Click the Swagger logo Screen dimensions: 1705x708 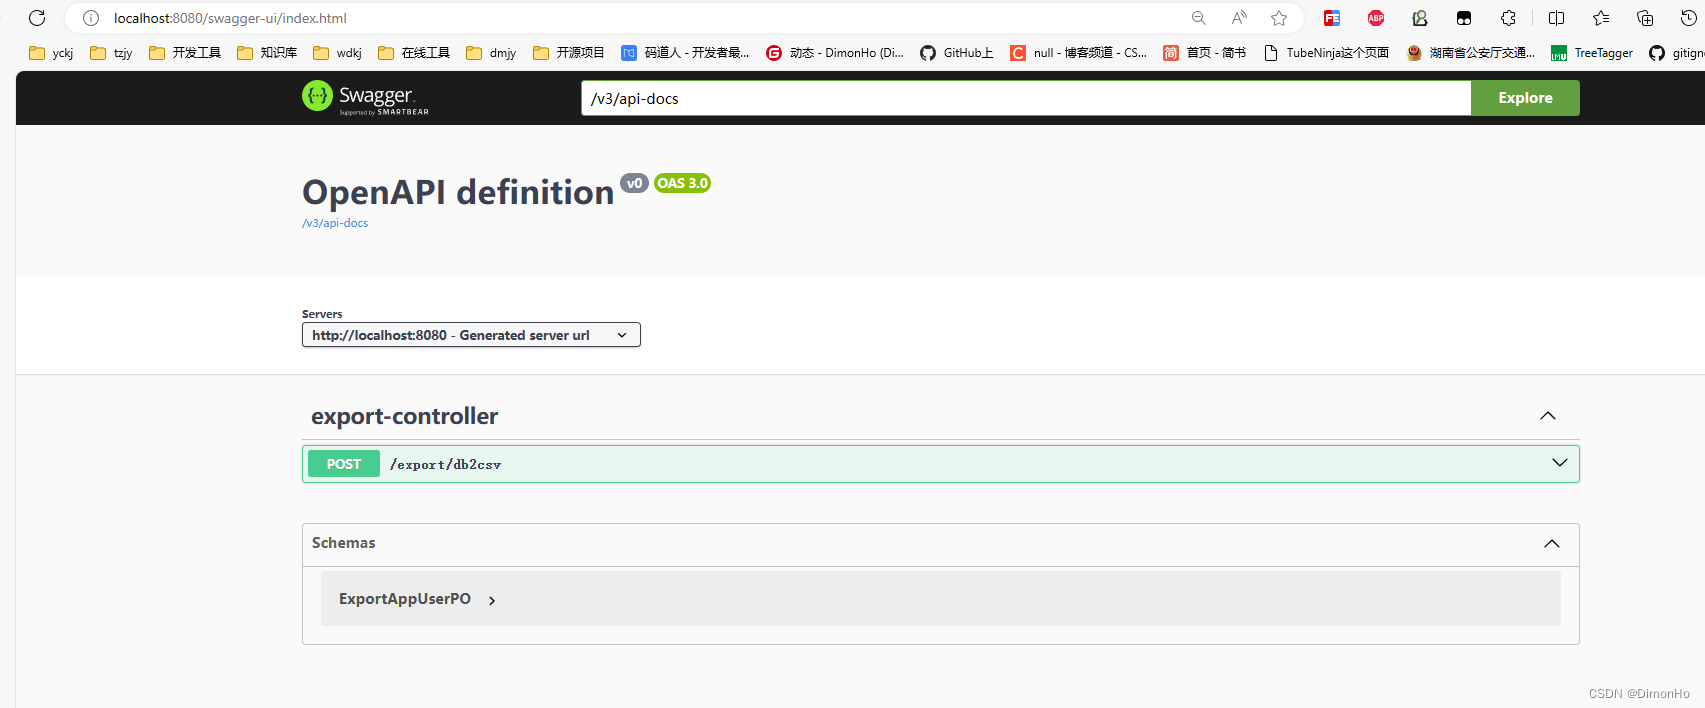[365, 97]
